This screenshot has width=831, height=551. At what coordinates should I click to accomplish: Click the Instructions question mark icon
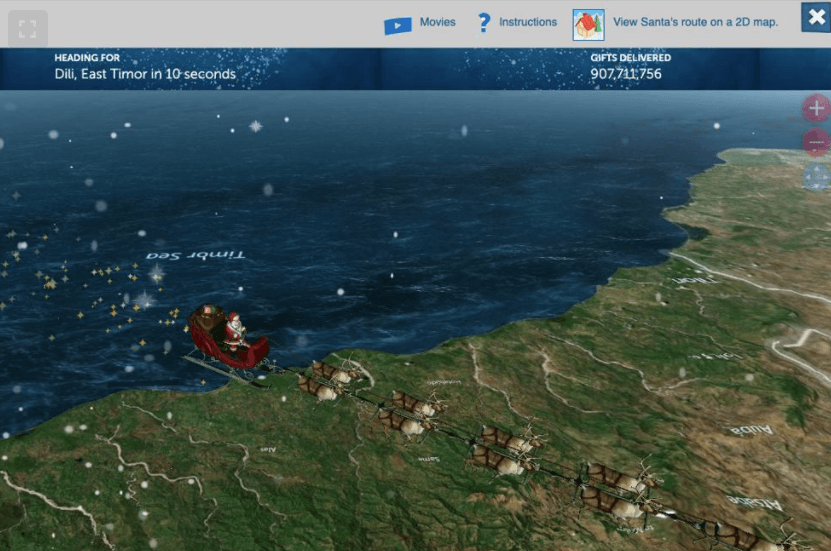483,23
